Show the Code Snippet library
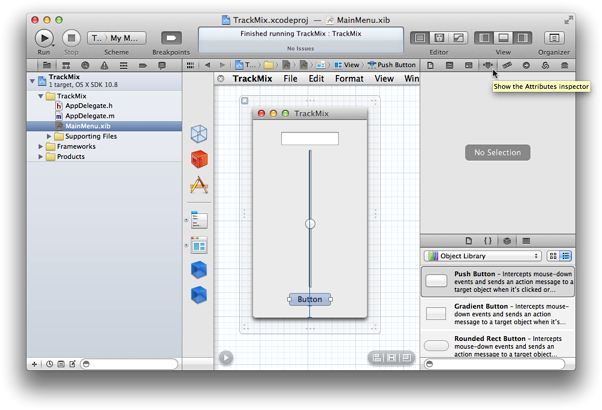 [488, 241]
